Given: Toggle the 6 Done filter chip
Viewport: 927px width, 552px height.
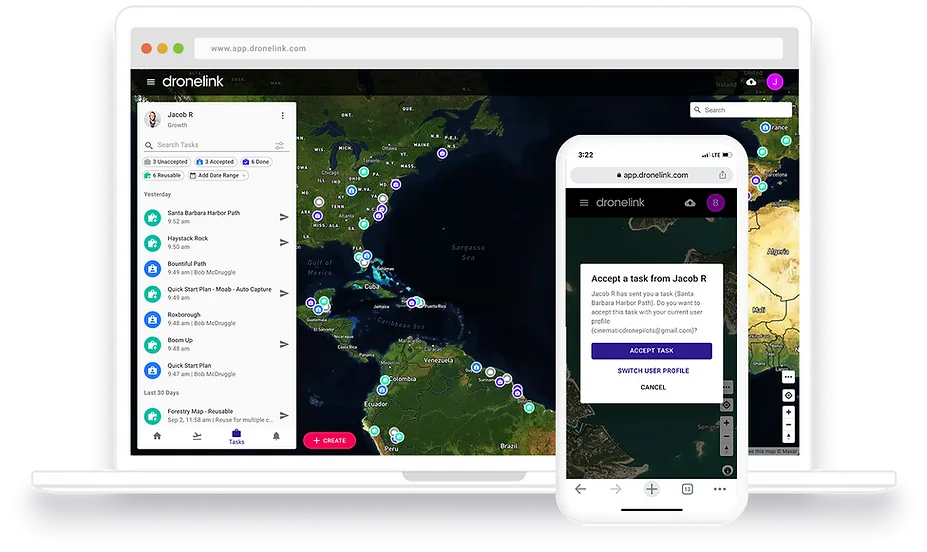Looking at the screenshot, I should (256, 161).
